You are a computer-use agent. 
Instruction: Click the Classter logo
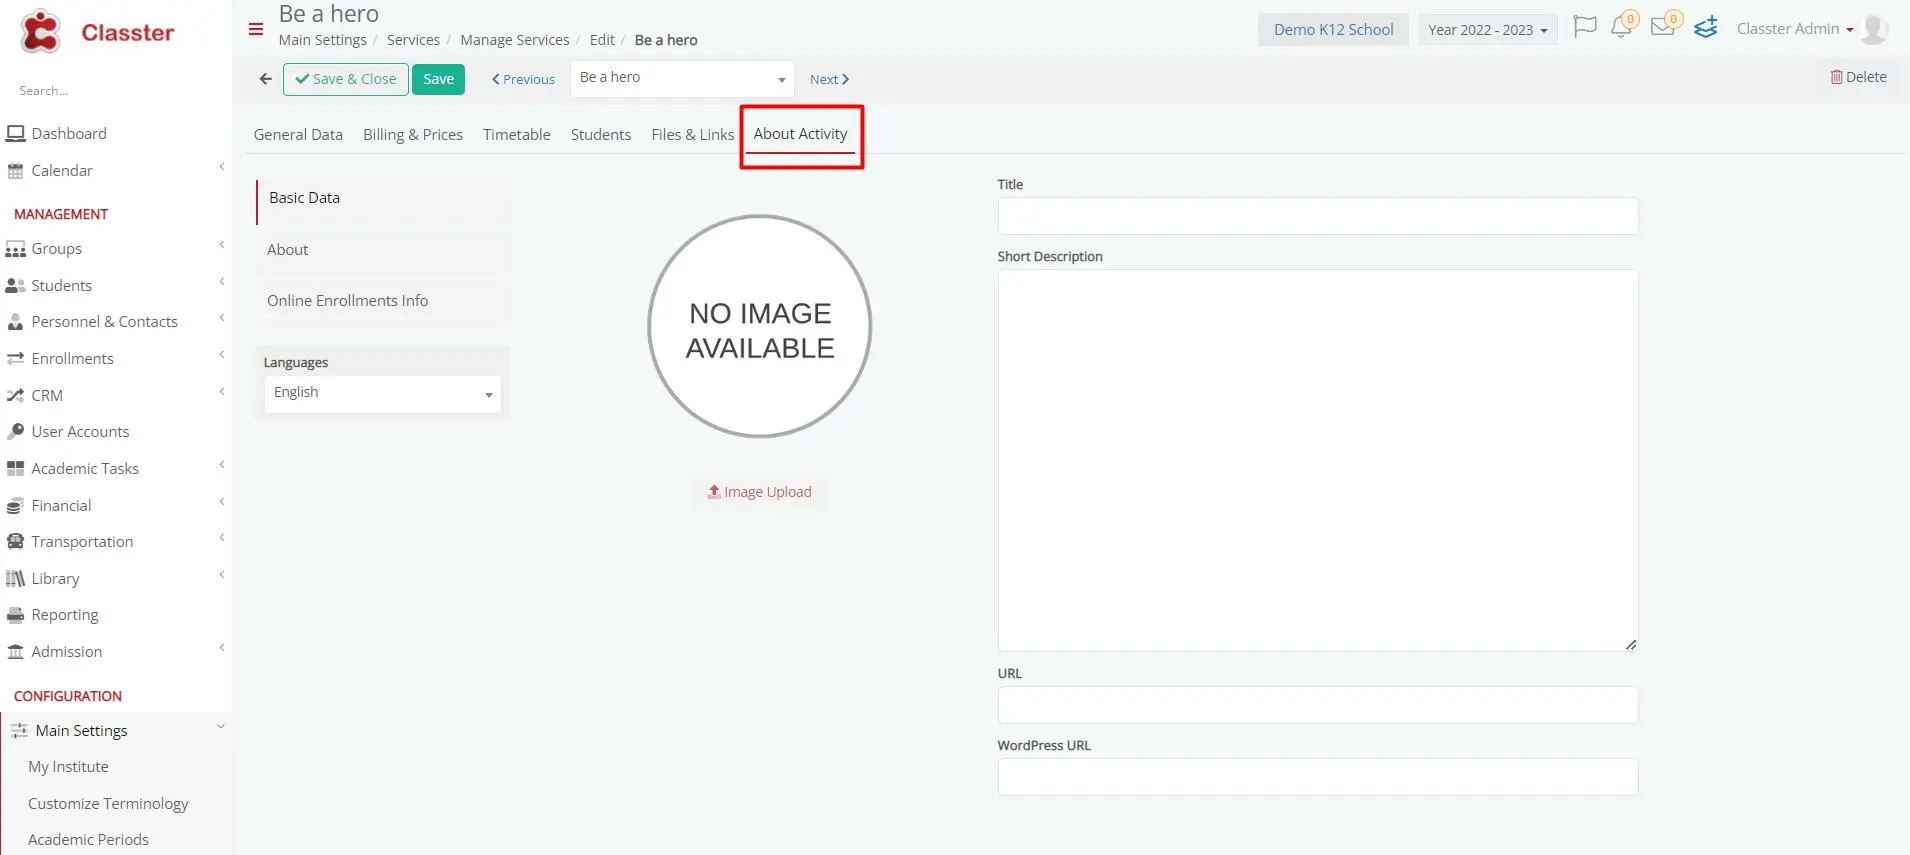(x=97, y=32)
